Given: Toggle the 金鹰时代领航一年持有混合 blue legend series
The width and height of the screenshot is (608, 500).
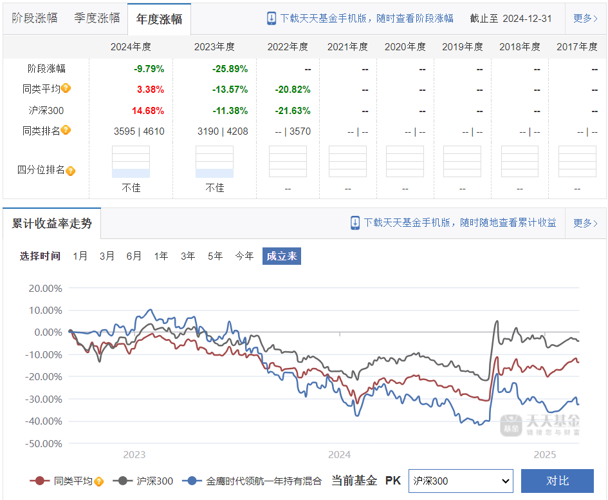Looking at the screenshot, I should [x=252, y=481].
